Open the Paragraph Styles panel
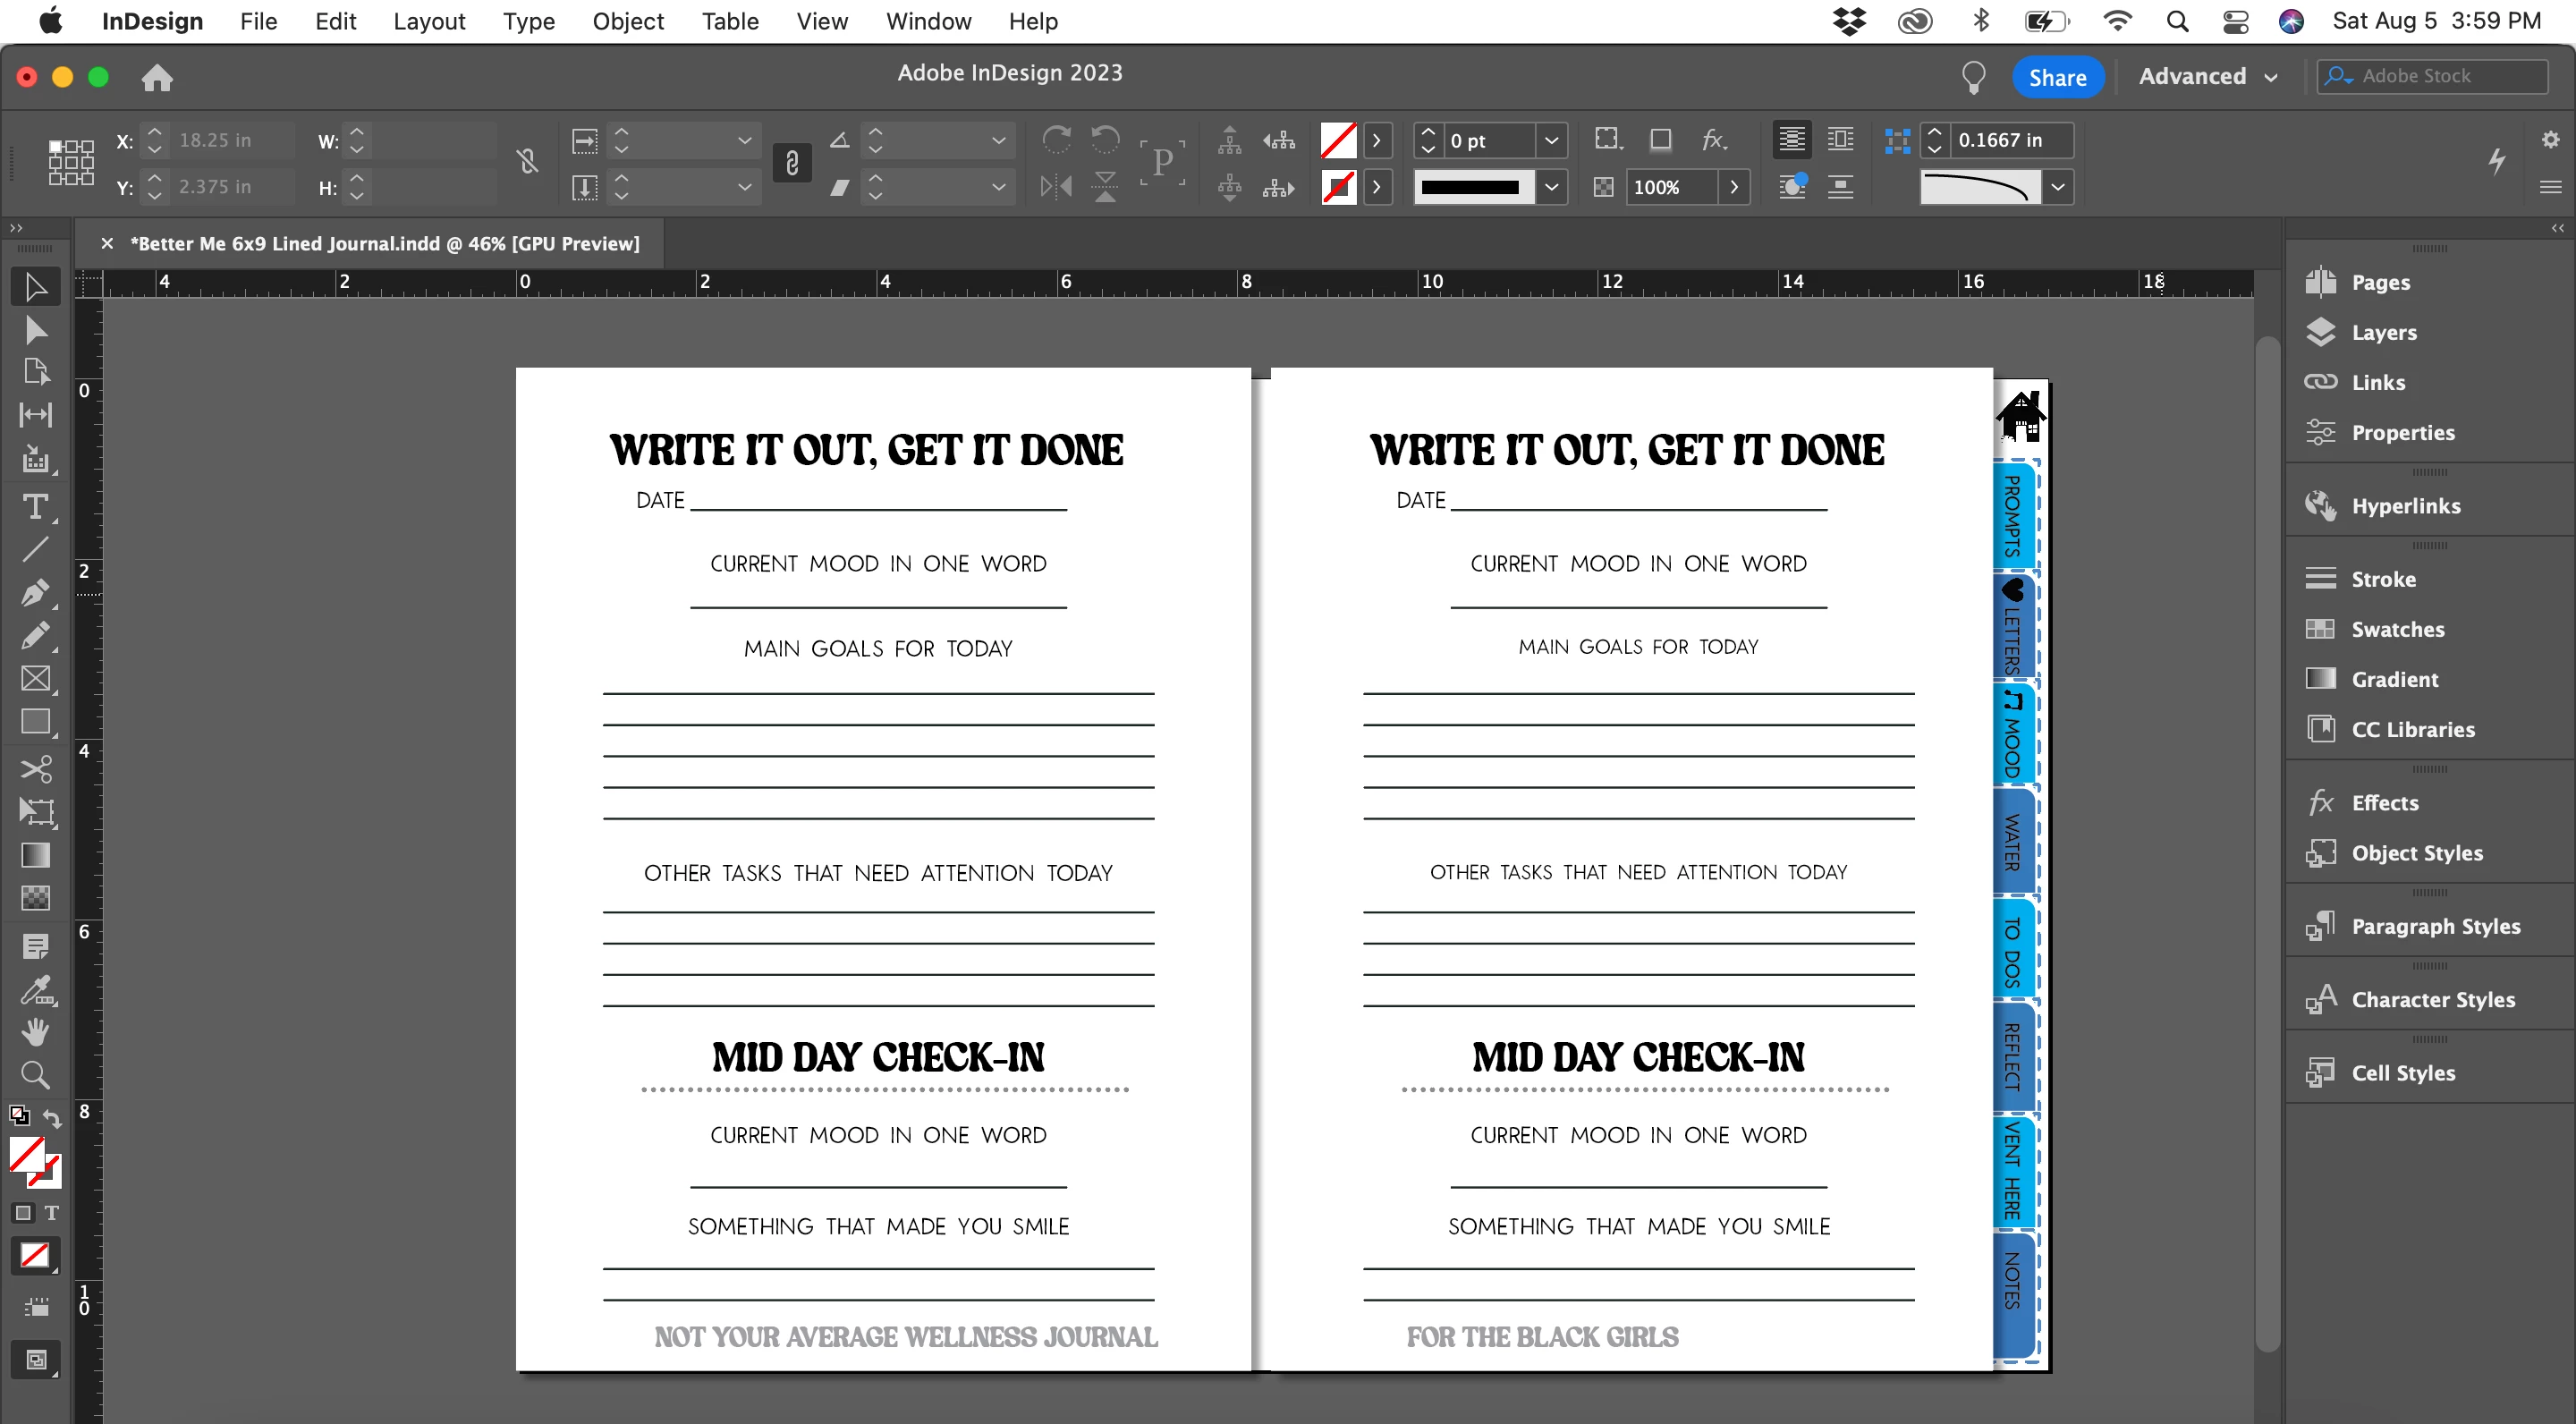Image resolution: width=2576 pixels, height=1424 pixels. click(x=2434, y=926)
